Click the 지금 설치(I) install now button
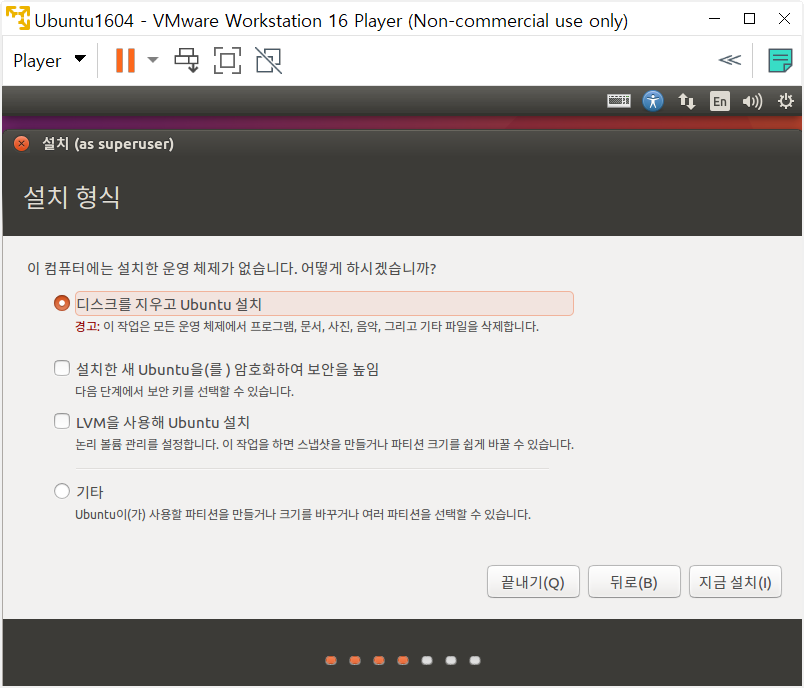This screenshot has height=688, width=804. coord(735,582)
